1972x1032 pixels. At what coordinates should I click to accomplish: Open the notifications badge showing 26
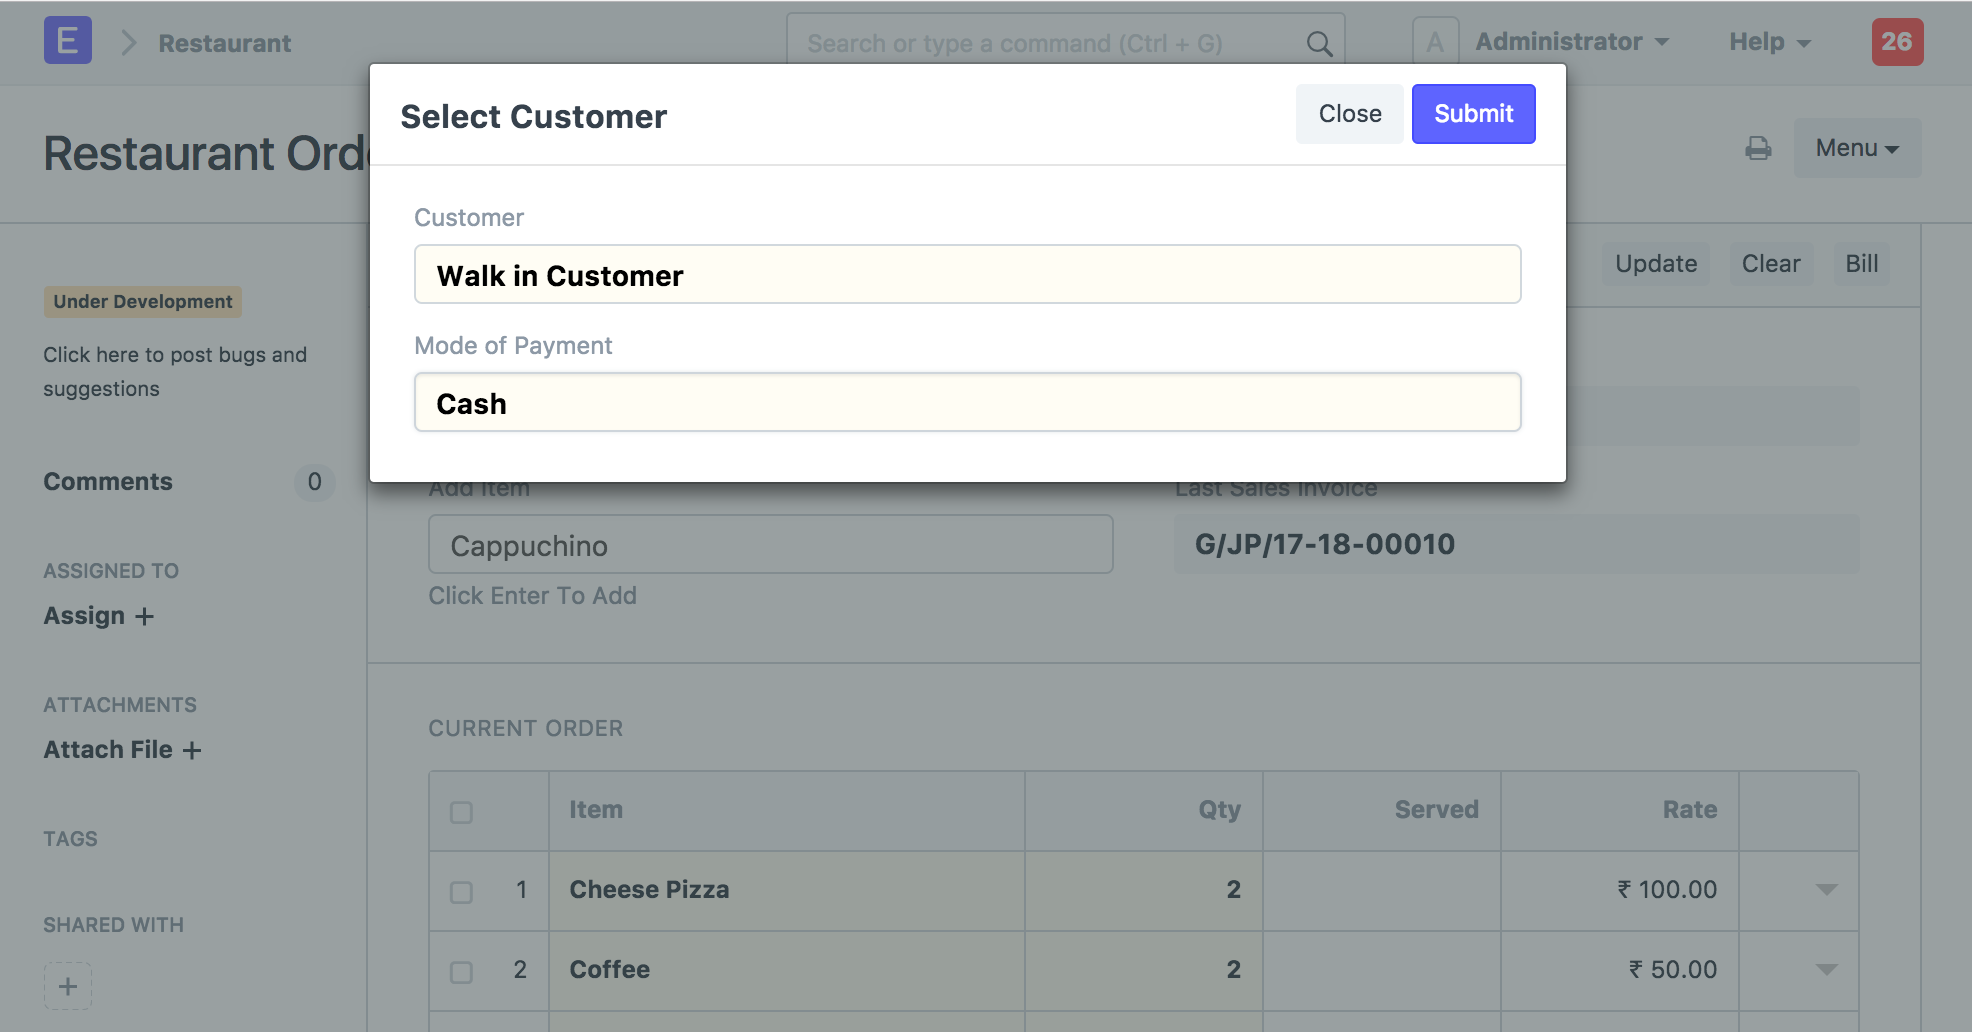click(x=1896, y=42)
